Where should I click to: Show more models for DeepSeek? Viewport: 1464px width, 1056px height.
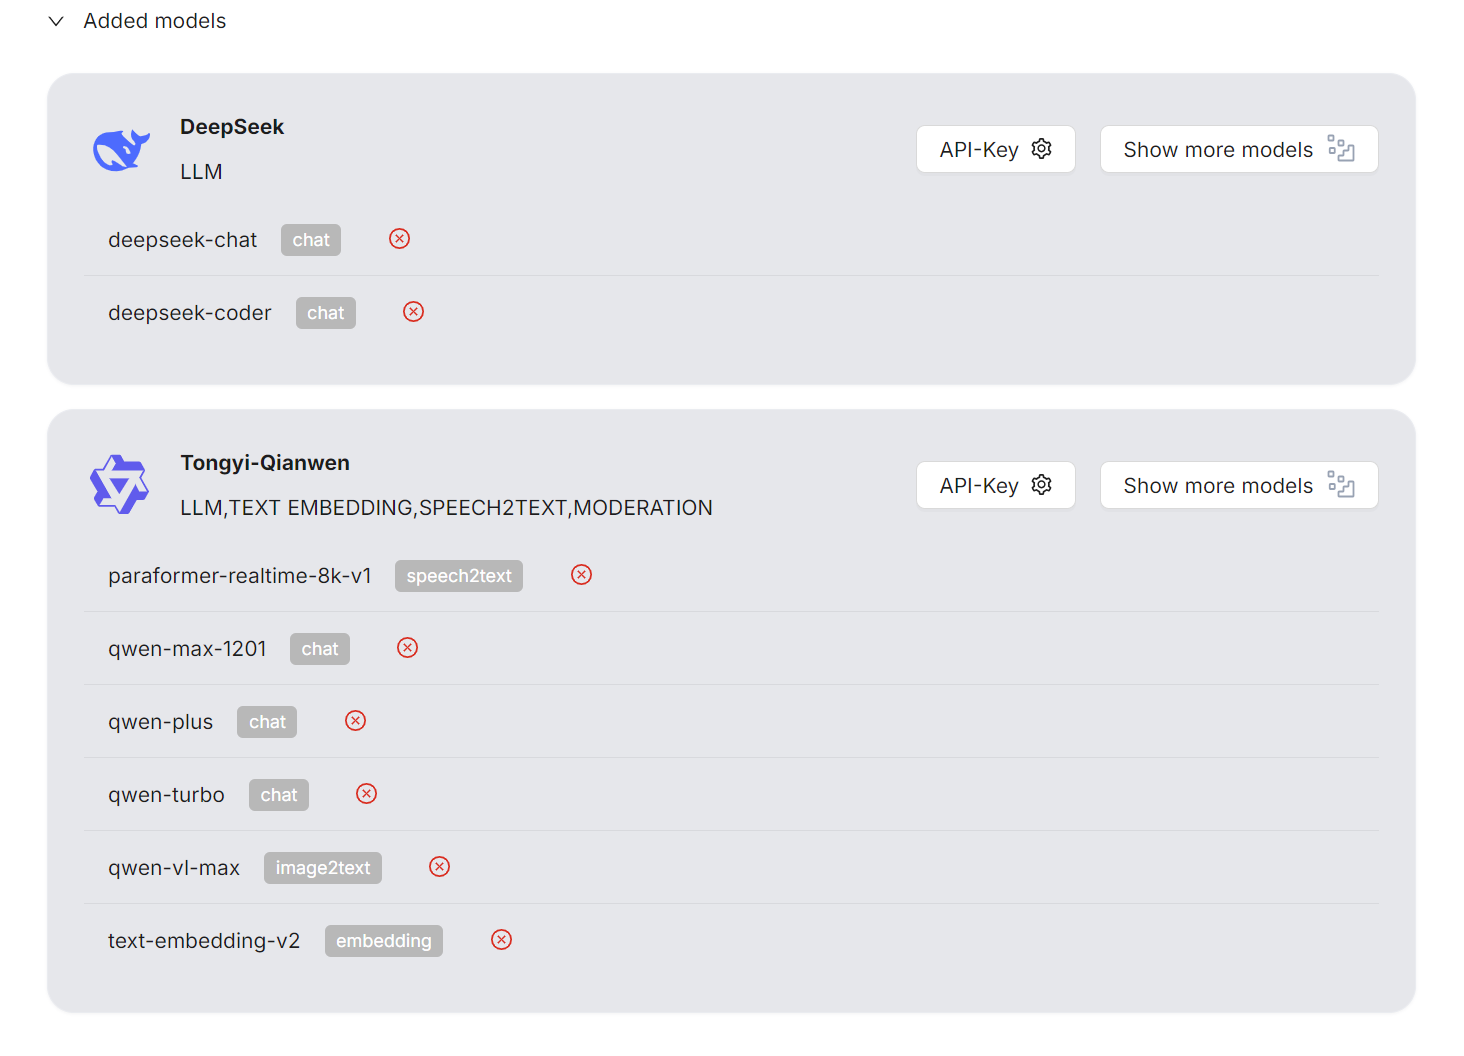click(x=1239, y=149)
